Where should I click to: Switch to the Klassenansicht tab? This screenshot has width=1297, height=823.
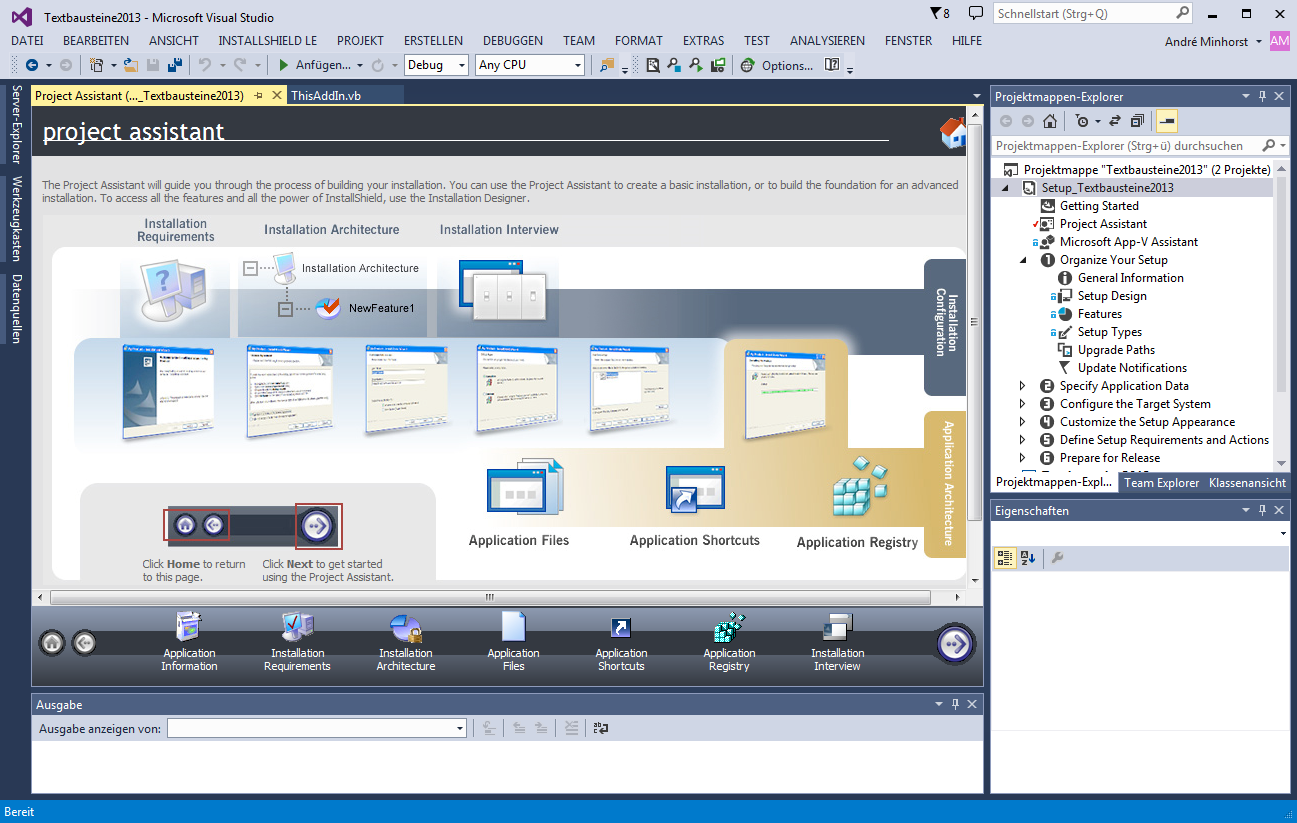click(x=1247, y=483)
